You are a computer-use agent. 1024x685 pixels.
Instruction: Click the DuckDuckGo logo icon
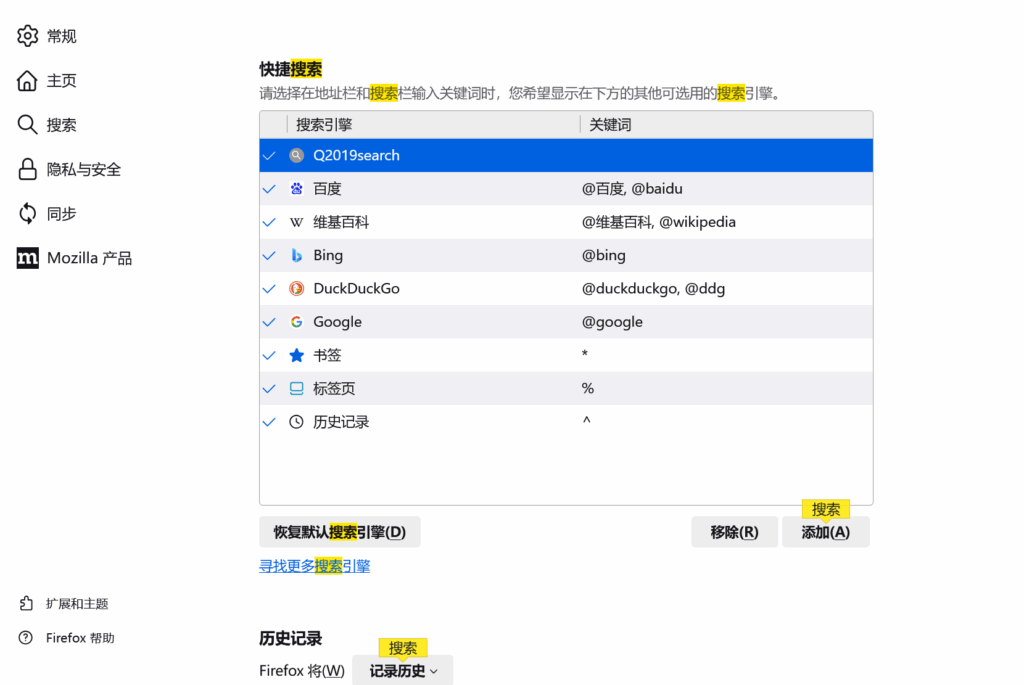296,289
